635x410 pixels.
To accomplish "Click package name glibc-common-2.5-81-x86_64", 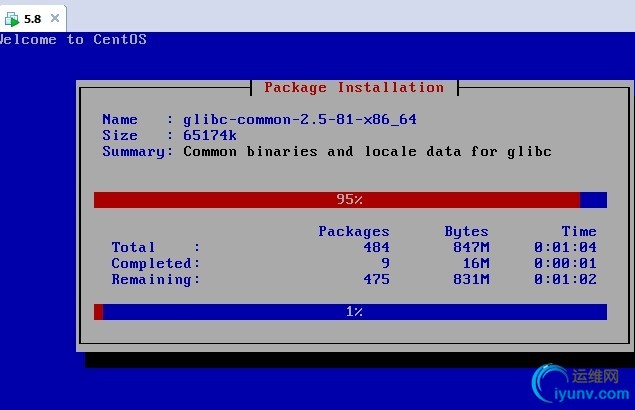I will coord(300,120).
